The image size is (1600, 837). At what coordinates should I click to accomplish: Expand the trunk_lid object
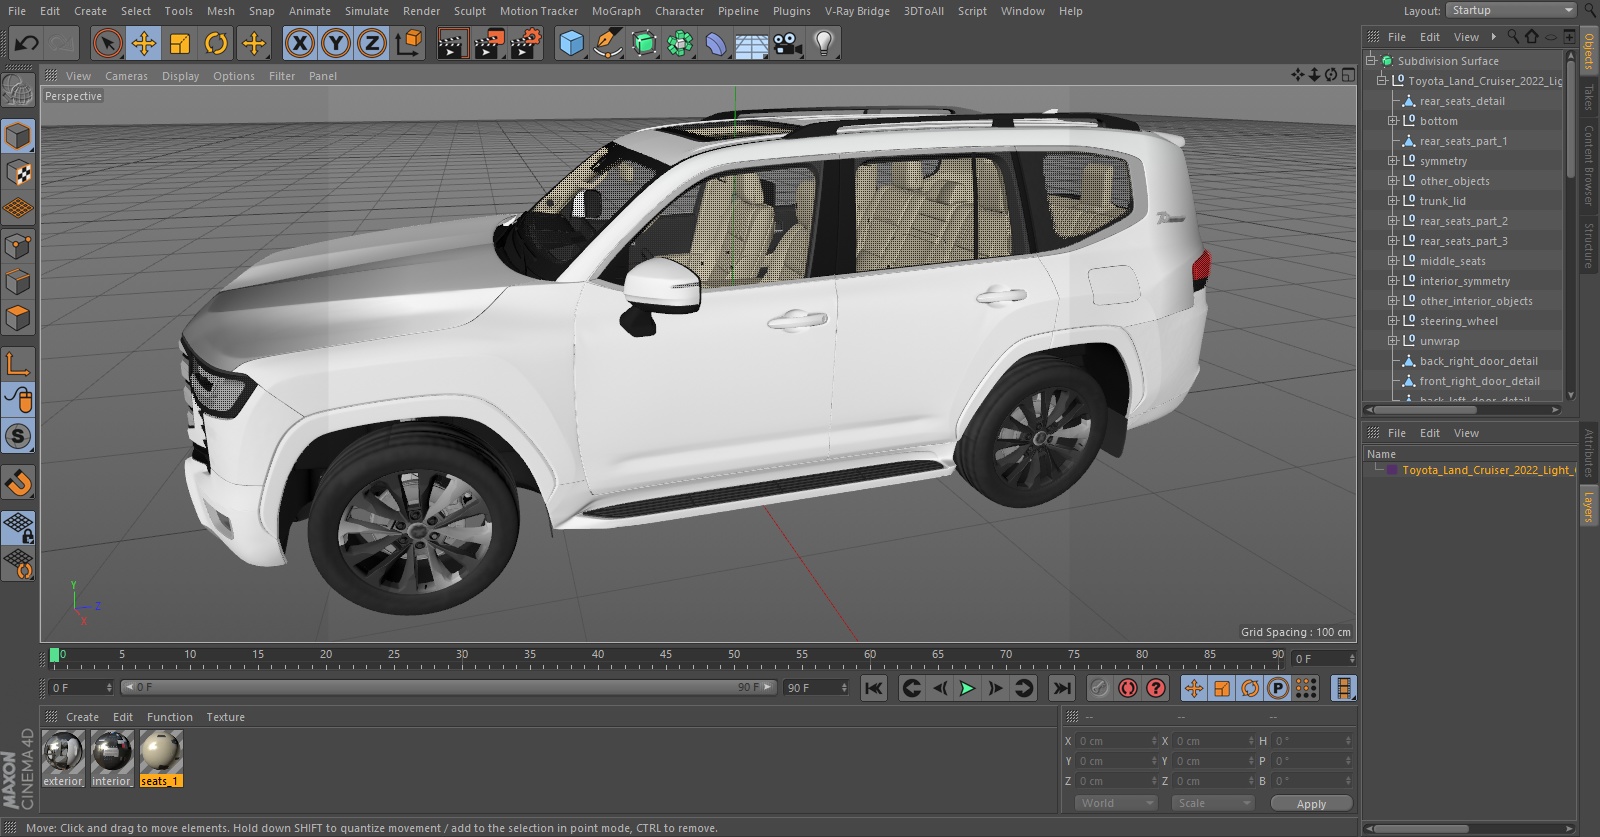[1392, 201]
